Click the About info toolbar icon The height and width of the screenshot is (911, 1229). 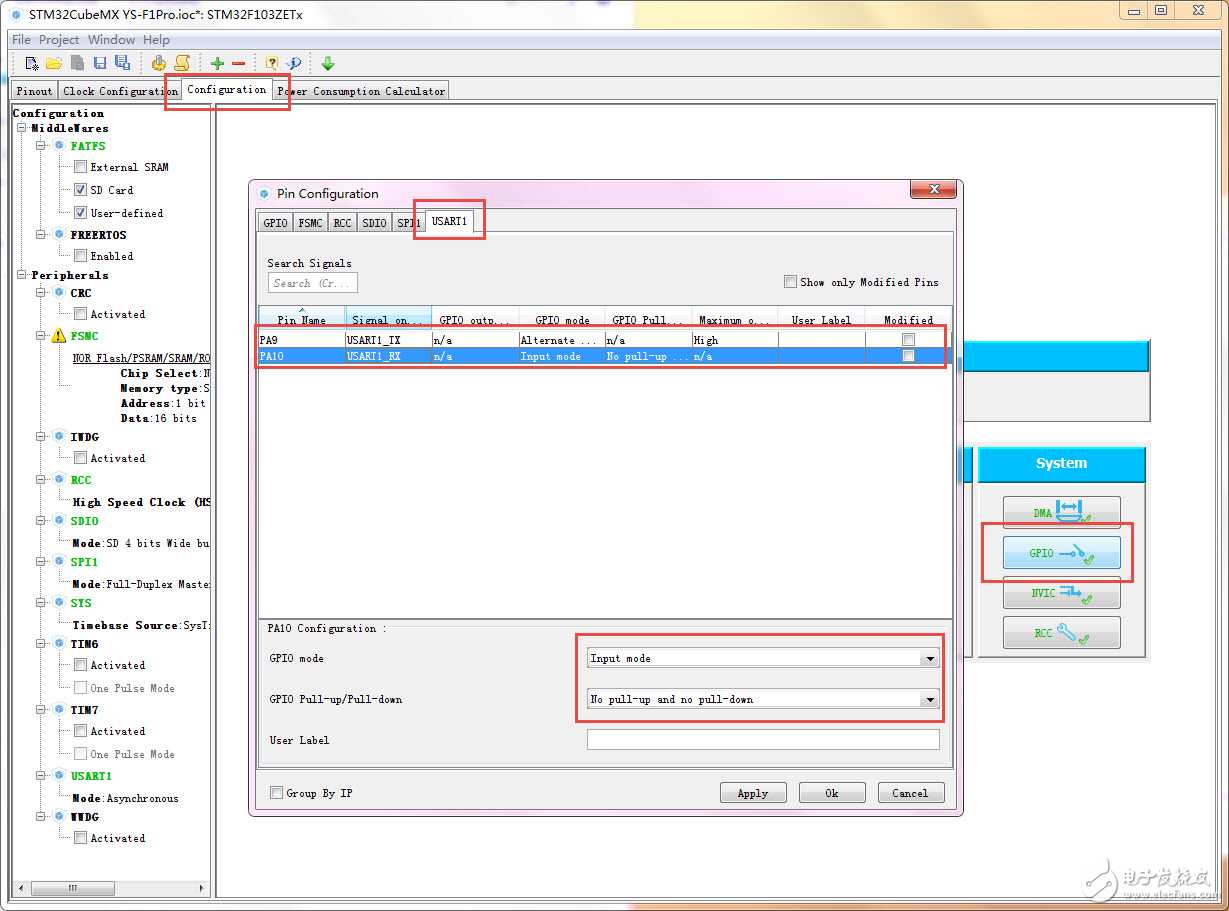coord(294,63)
